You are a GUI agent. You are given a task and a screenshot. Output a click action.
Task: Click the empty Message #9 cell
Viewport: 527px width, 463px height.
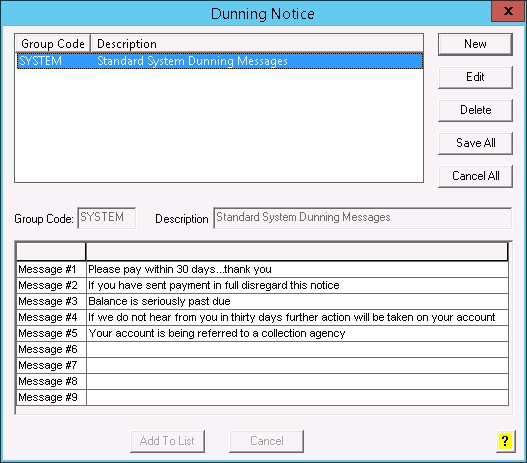pos(297,397)
